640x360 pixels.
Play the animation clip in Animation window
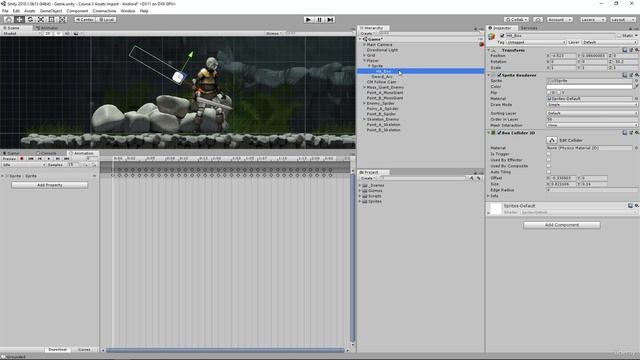tap(49, 158)
